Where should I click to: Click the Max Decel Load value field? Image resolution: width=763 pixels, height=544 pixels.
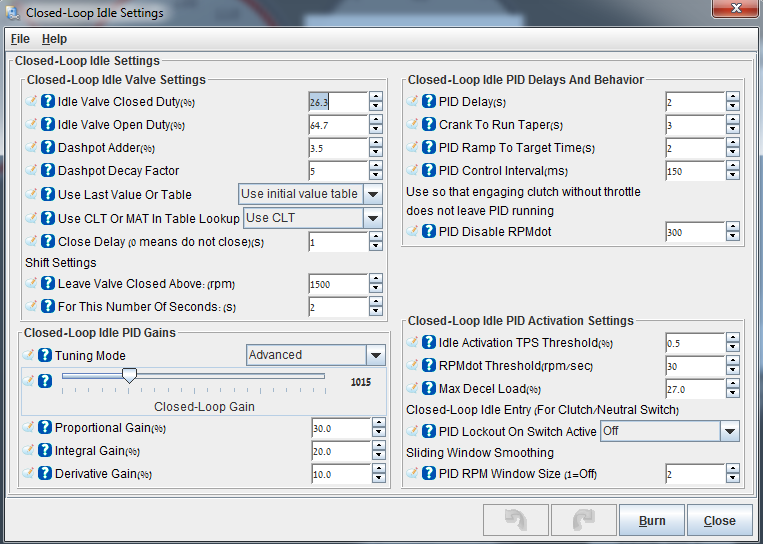pyautogui.click(x=695, y=389)
